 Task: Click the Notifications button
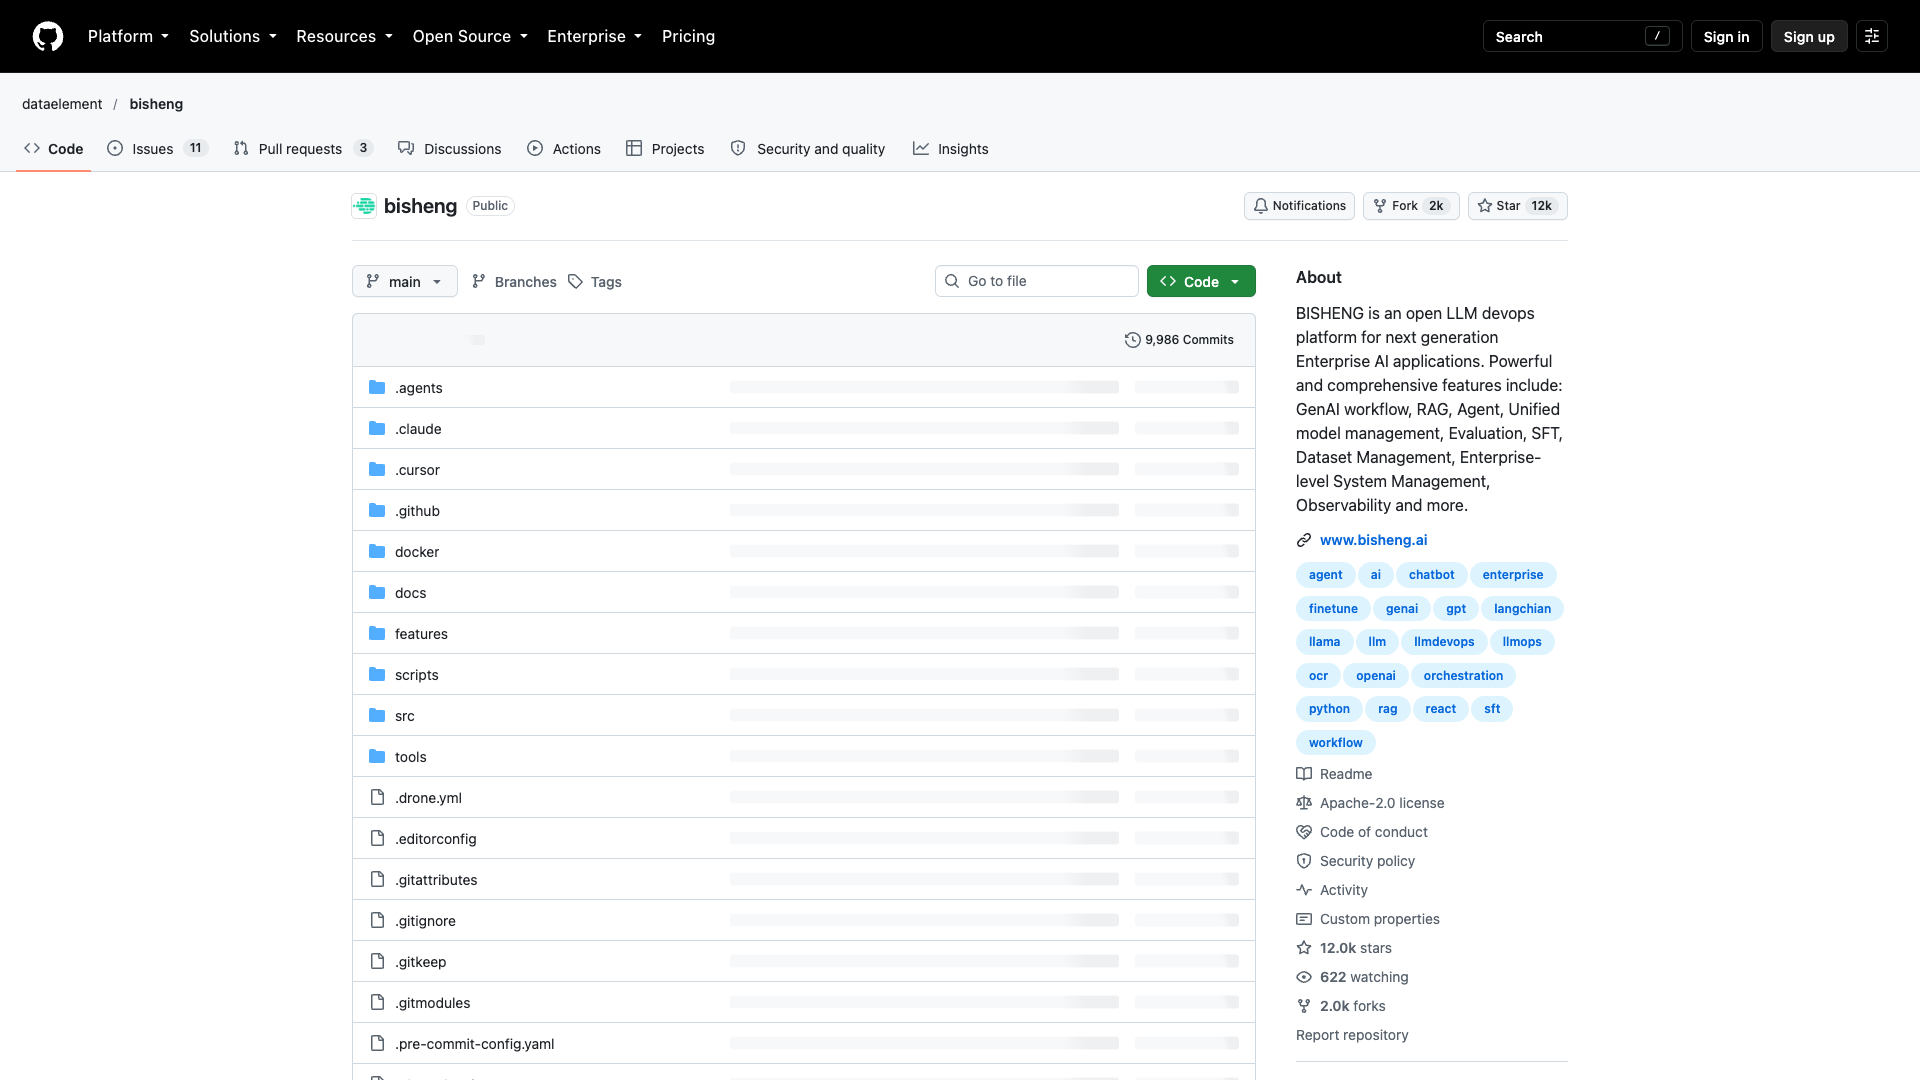1299,206
